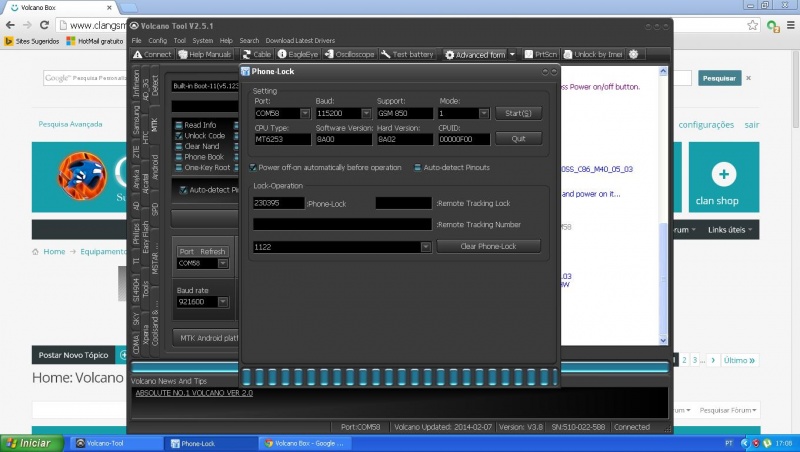Switch to the Android tab
Screen dimensions: 800x452
155,167
